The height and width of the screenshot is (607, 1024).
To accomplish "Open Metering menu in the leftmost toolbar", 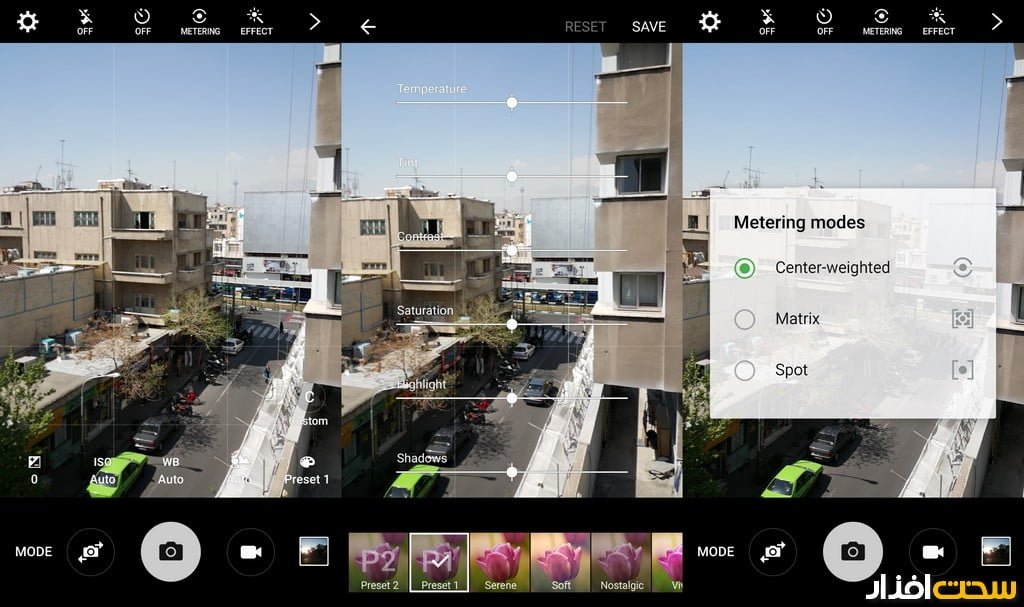I will pos(200,21).
